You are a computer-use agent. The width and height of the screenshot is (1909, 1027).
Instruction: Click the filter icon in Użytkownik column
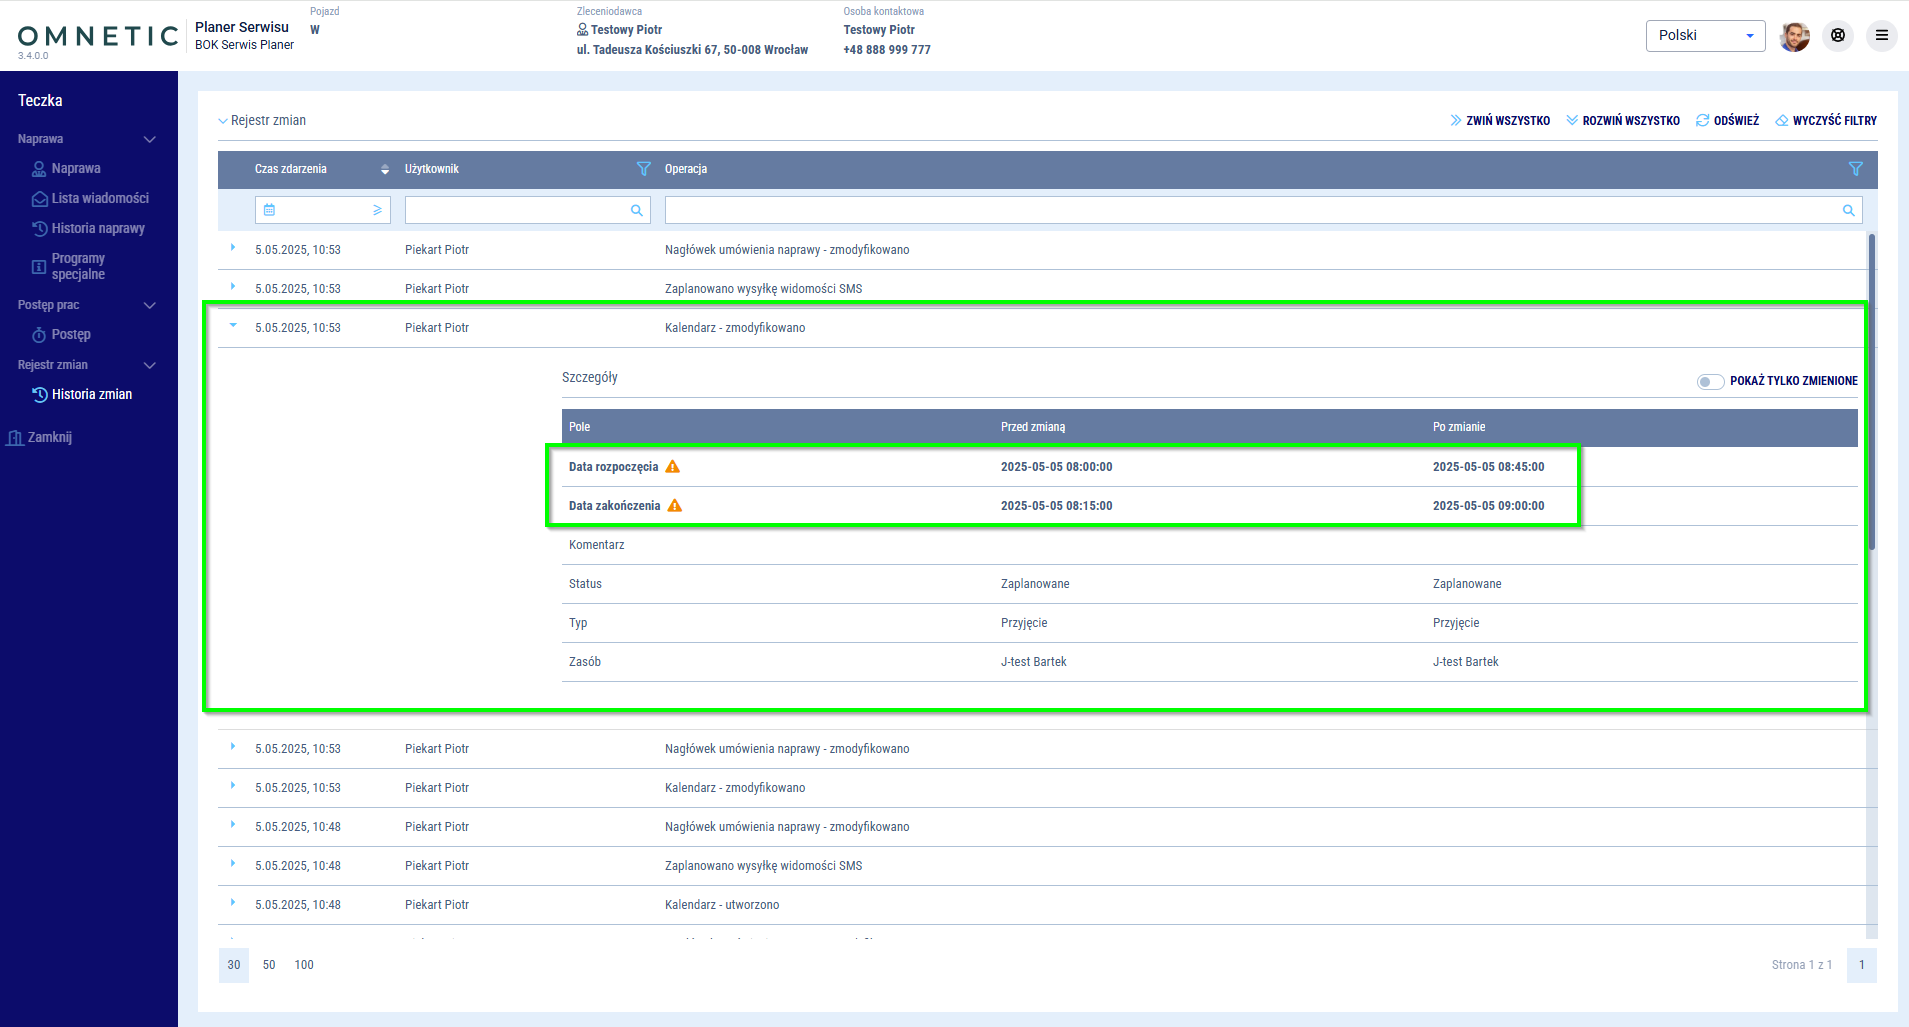point(643,169)
